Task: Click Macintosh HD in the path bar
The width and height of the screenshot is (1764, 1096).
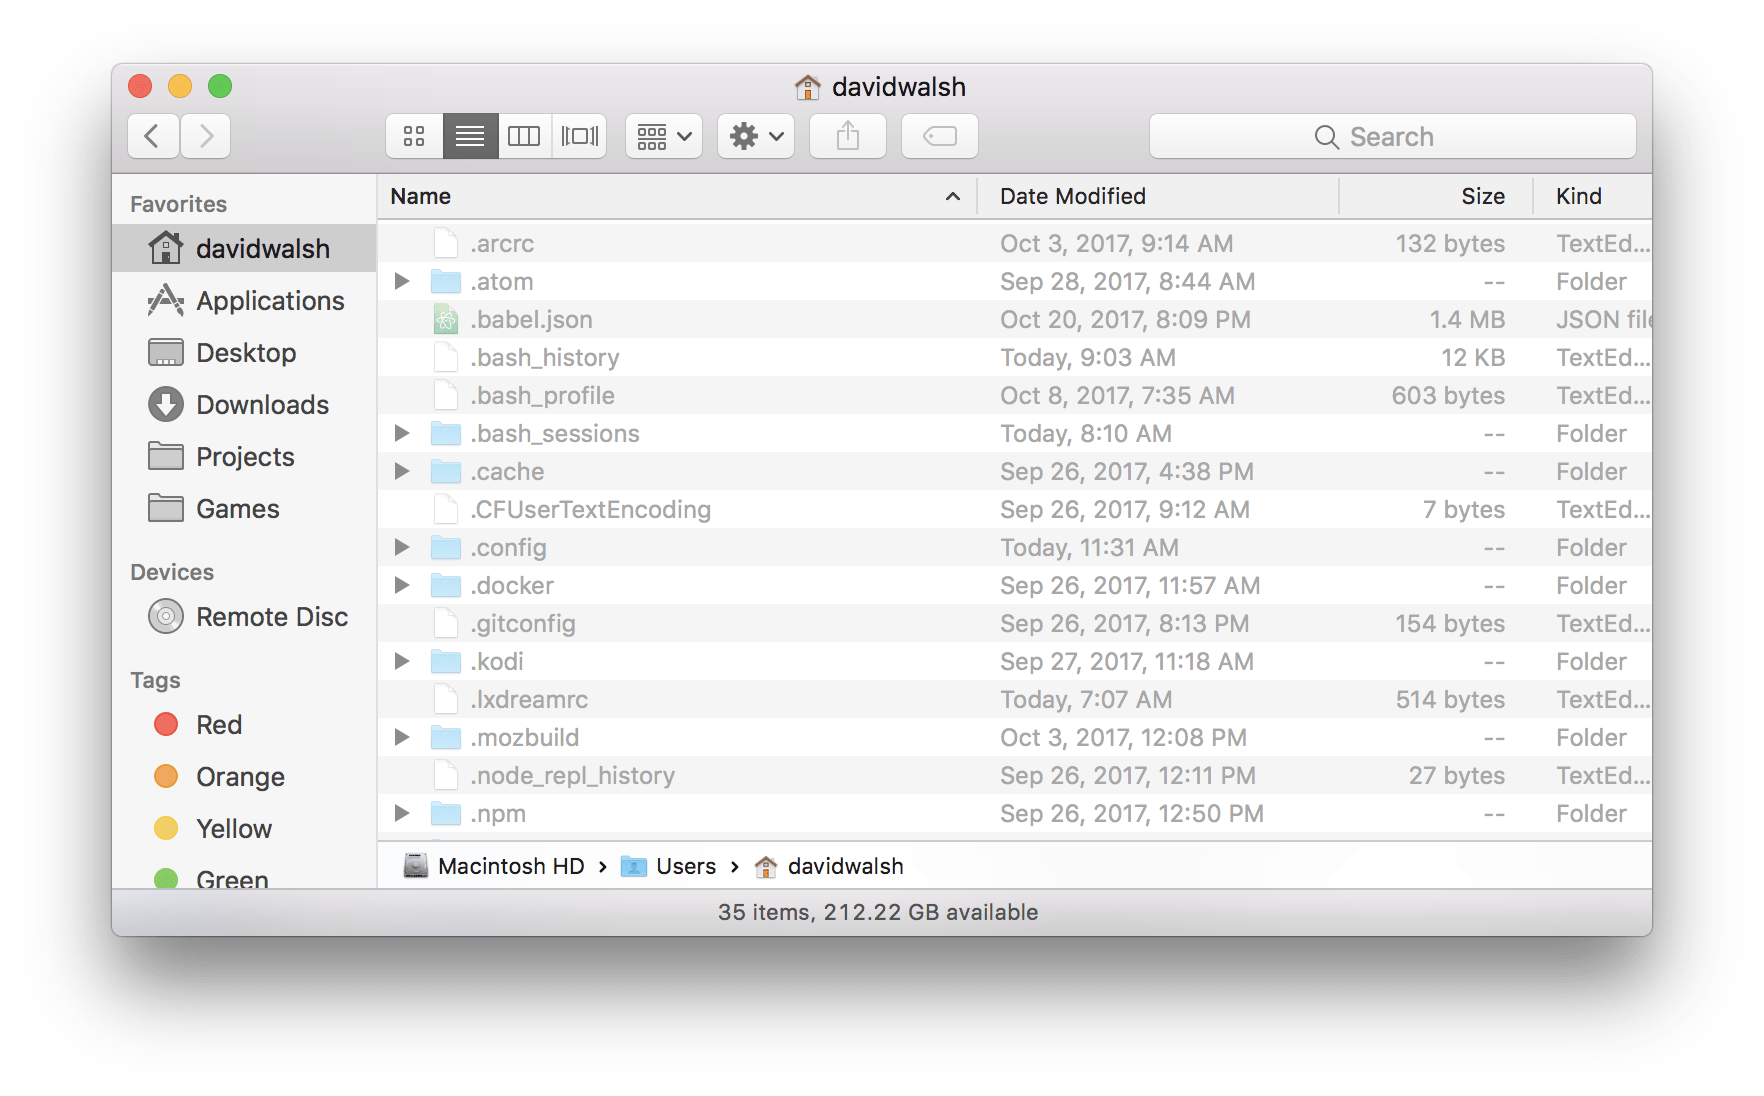Action: [512, 866]
